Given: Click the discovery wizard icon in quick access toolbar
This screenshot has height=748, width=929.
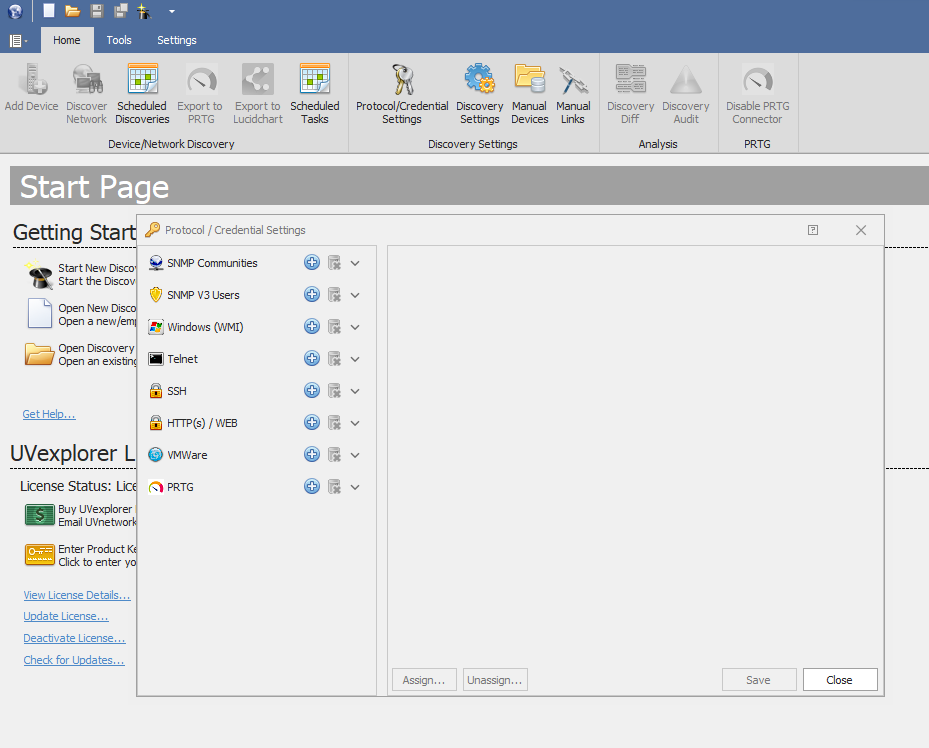Looking at the screenshot, I should point(144,11).
